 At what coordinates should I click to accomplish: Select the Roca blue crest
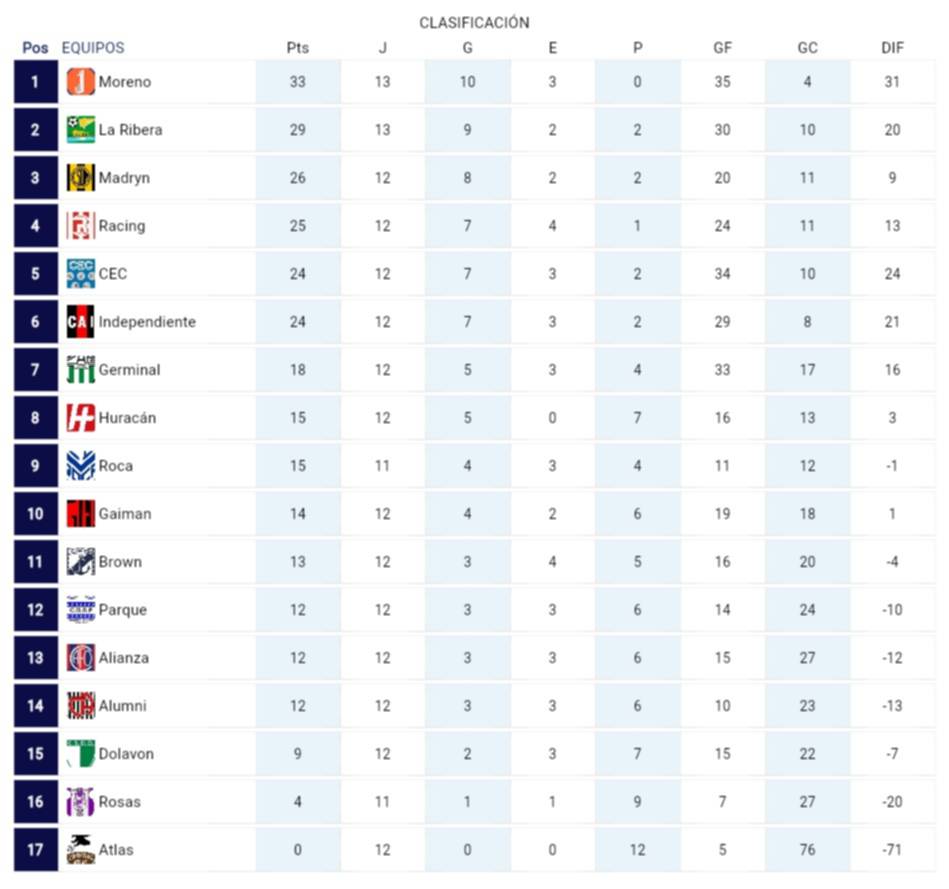pyautogui.click(x=81, y=466)
